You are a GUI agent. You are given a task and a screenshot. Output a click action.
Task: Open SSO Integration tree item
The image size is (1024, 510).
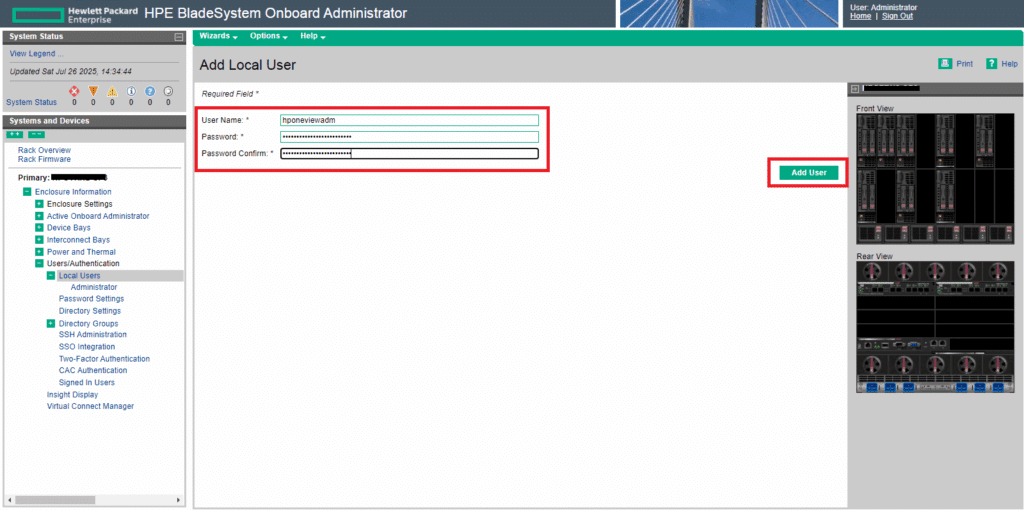[x=87, y=347]
